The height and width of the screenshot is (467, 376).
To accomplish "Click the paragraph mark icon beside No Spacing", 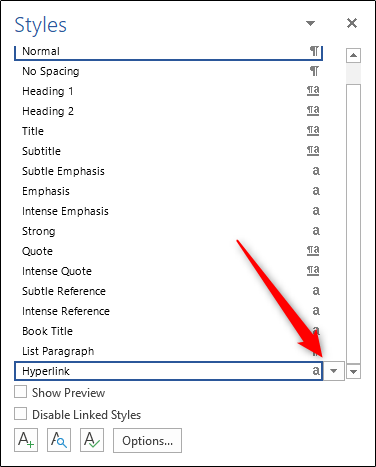I will click(x=314, y=71).
